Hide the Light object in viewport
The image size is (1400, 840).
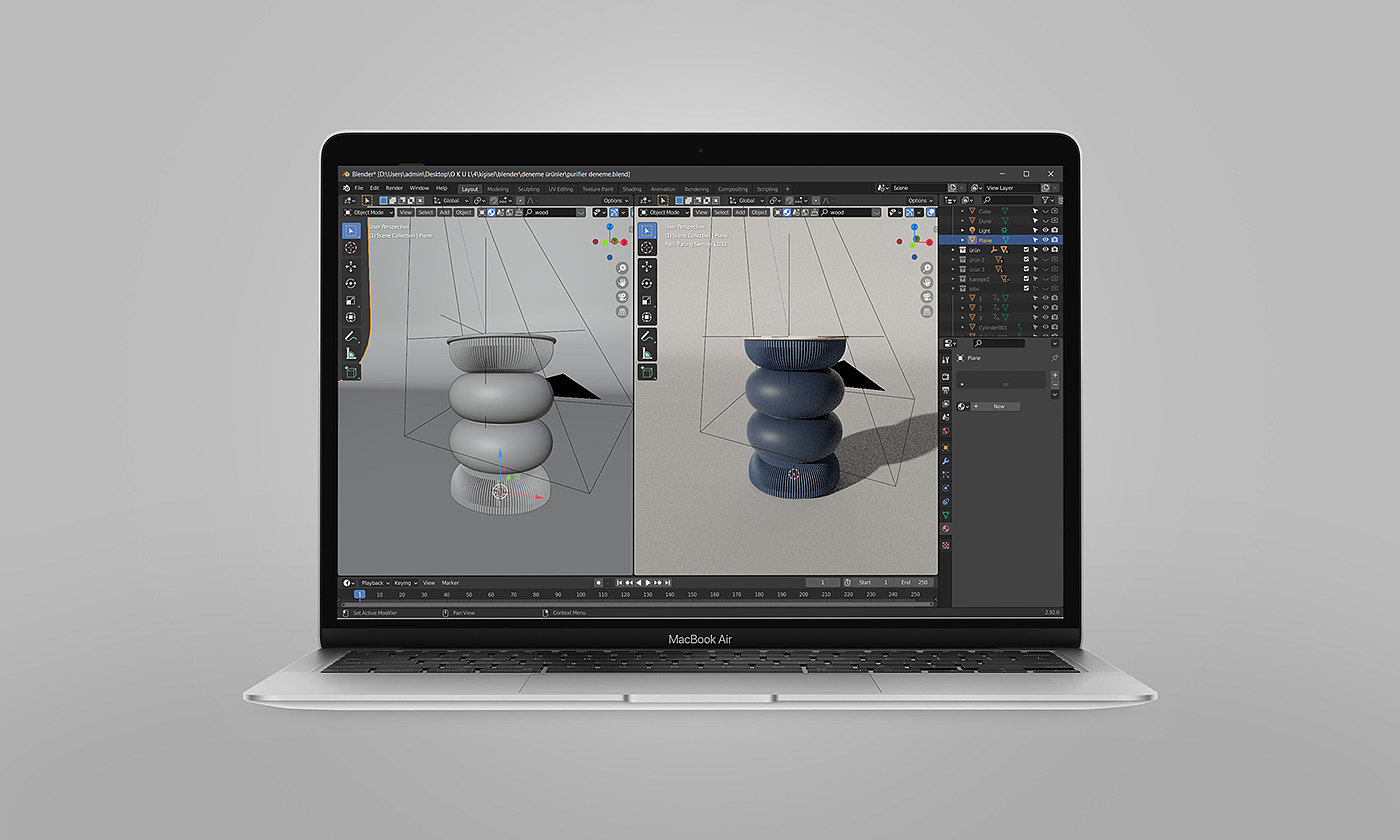[1045, 231]
